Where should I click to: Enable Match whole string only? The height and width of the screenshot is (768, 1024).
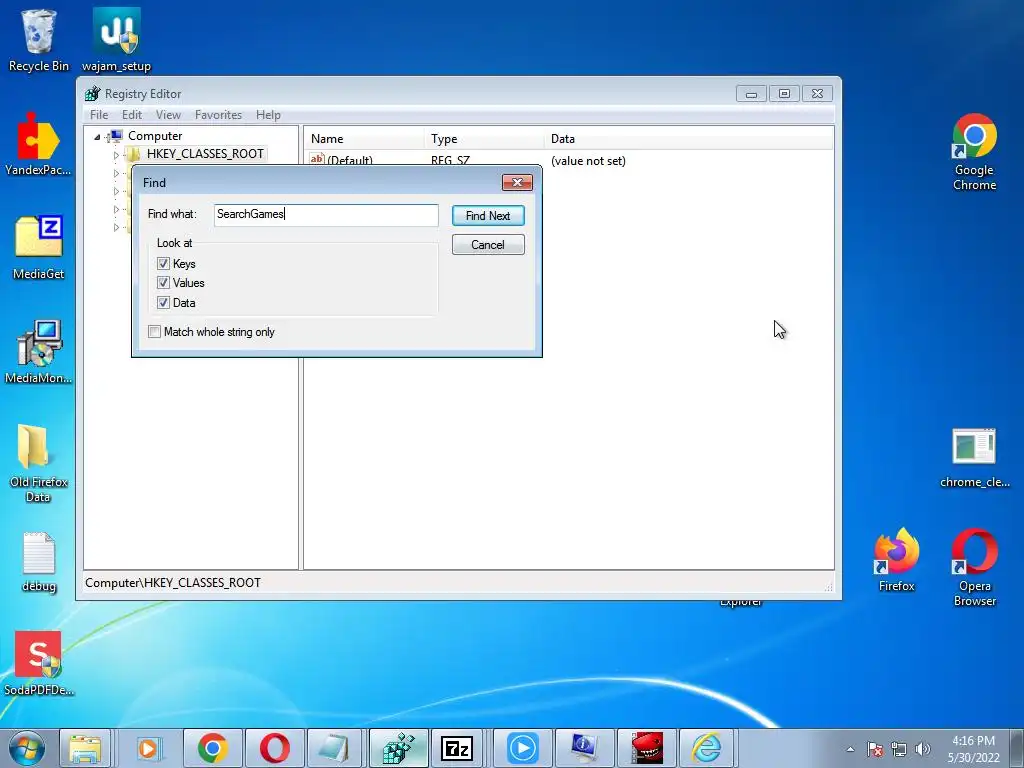(x=155, y=332)
